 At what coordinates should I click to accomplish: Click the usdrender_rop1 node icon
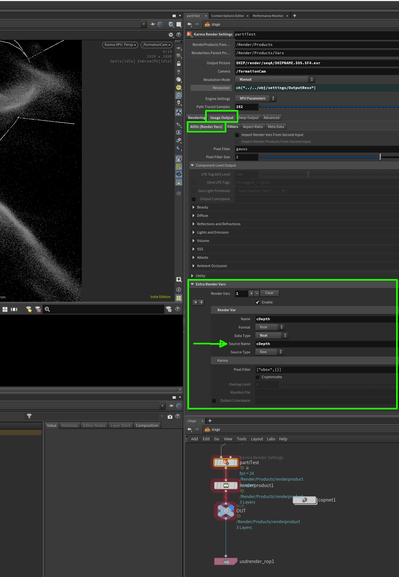tap(226, 561)
